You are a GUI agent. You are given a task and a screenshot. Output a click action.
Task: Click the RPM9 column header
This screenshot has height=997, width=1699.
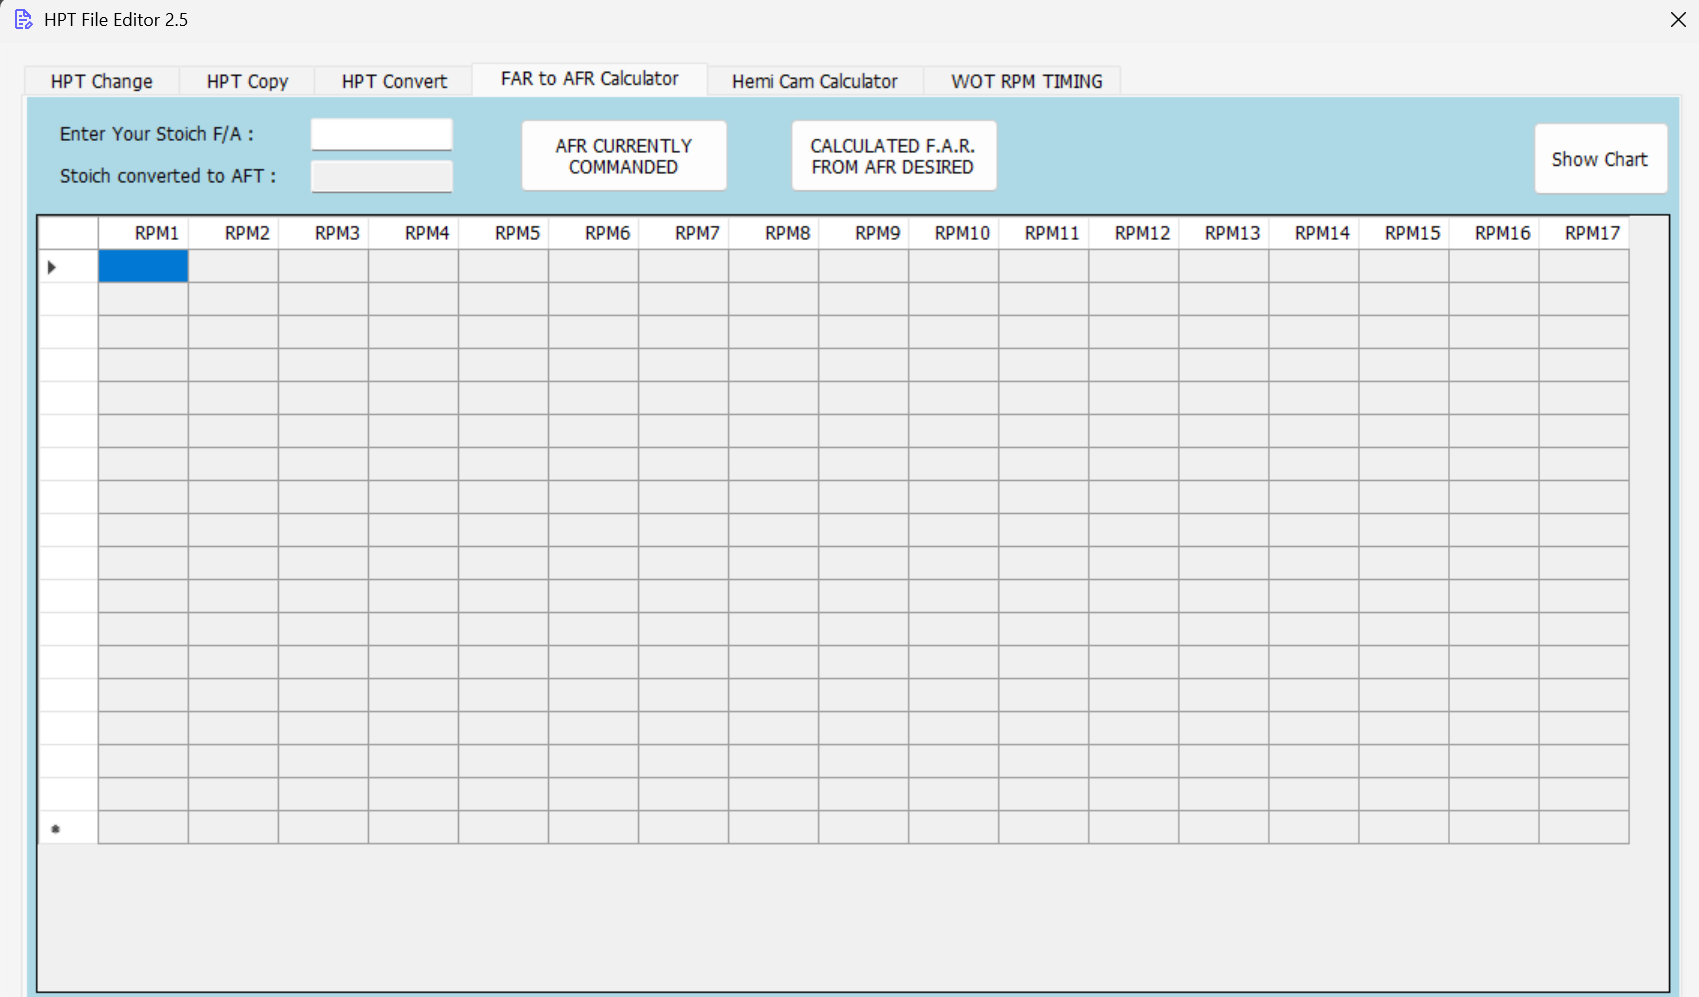click(x=878, y=232)
